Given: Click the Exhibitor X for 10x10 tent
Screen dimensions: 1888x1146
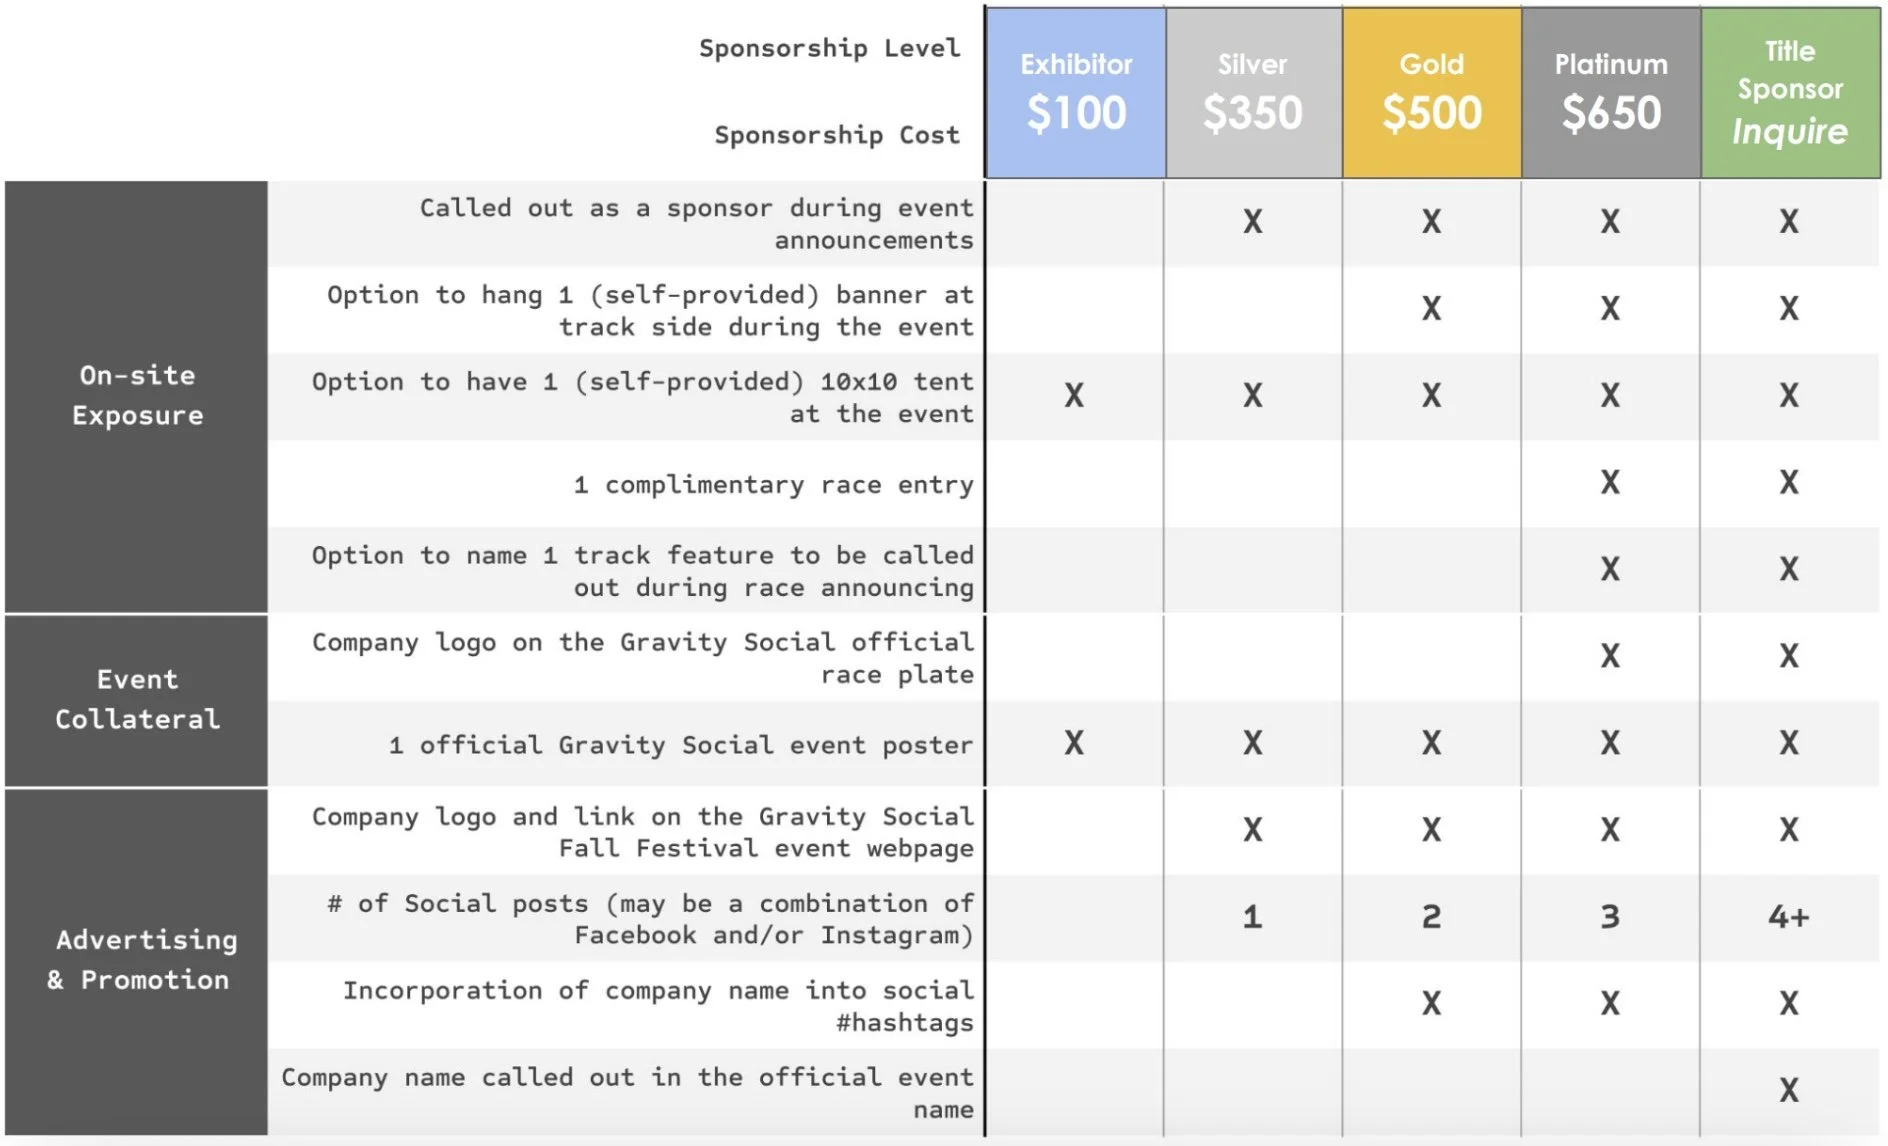Looking at the screenshot, I should 1074,395.
